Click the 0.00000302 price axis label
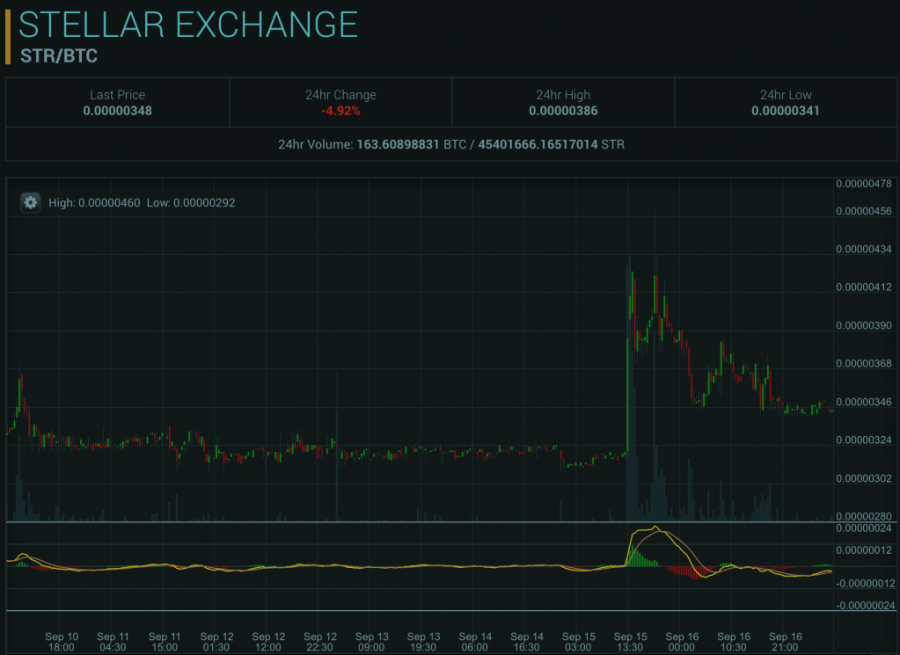 point(864,478)
